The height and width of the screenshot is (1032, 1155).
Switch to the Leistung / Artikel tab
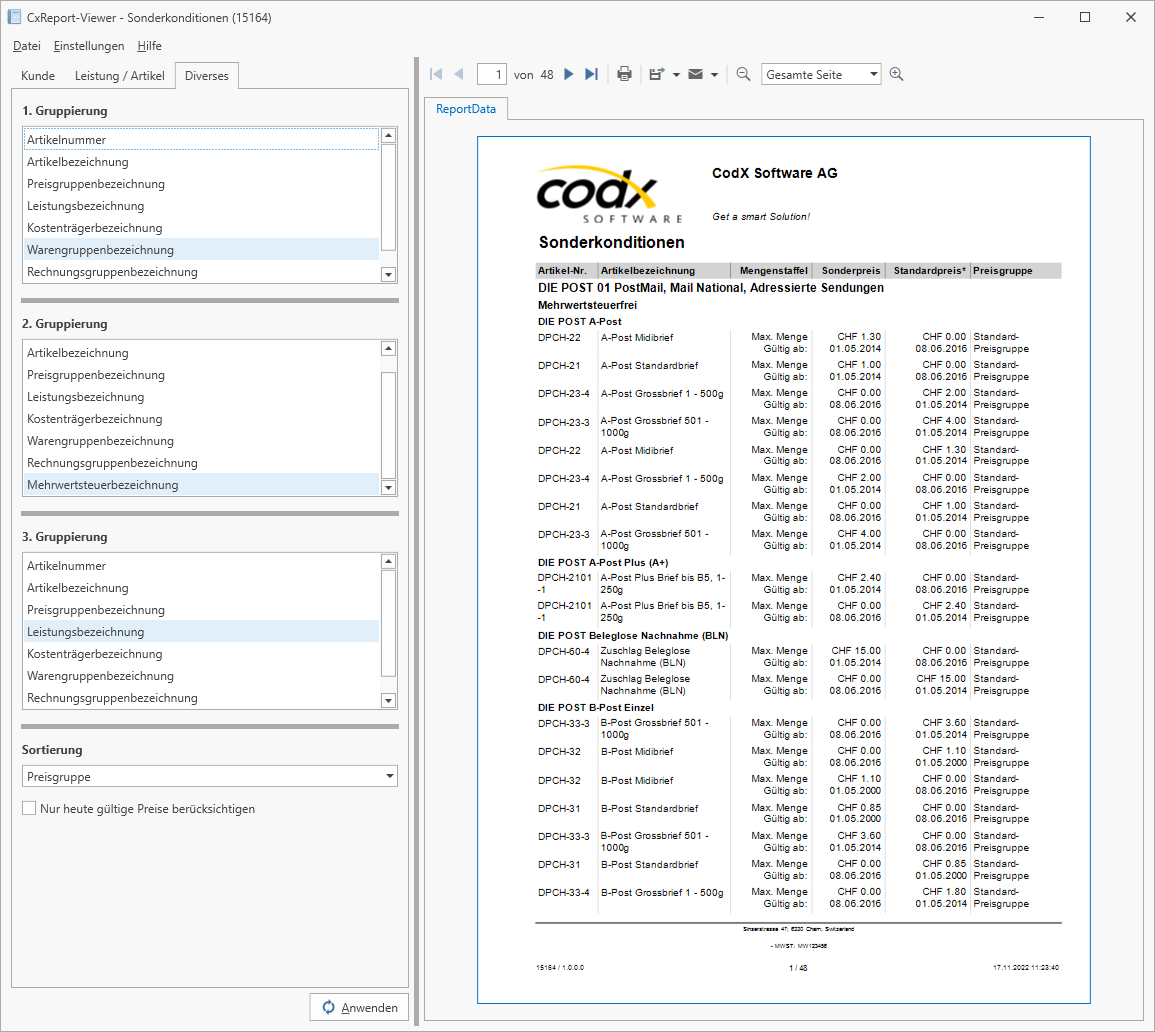[x=119, y=76]
